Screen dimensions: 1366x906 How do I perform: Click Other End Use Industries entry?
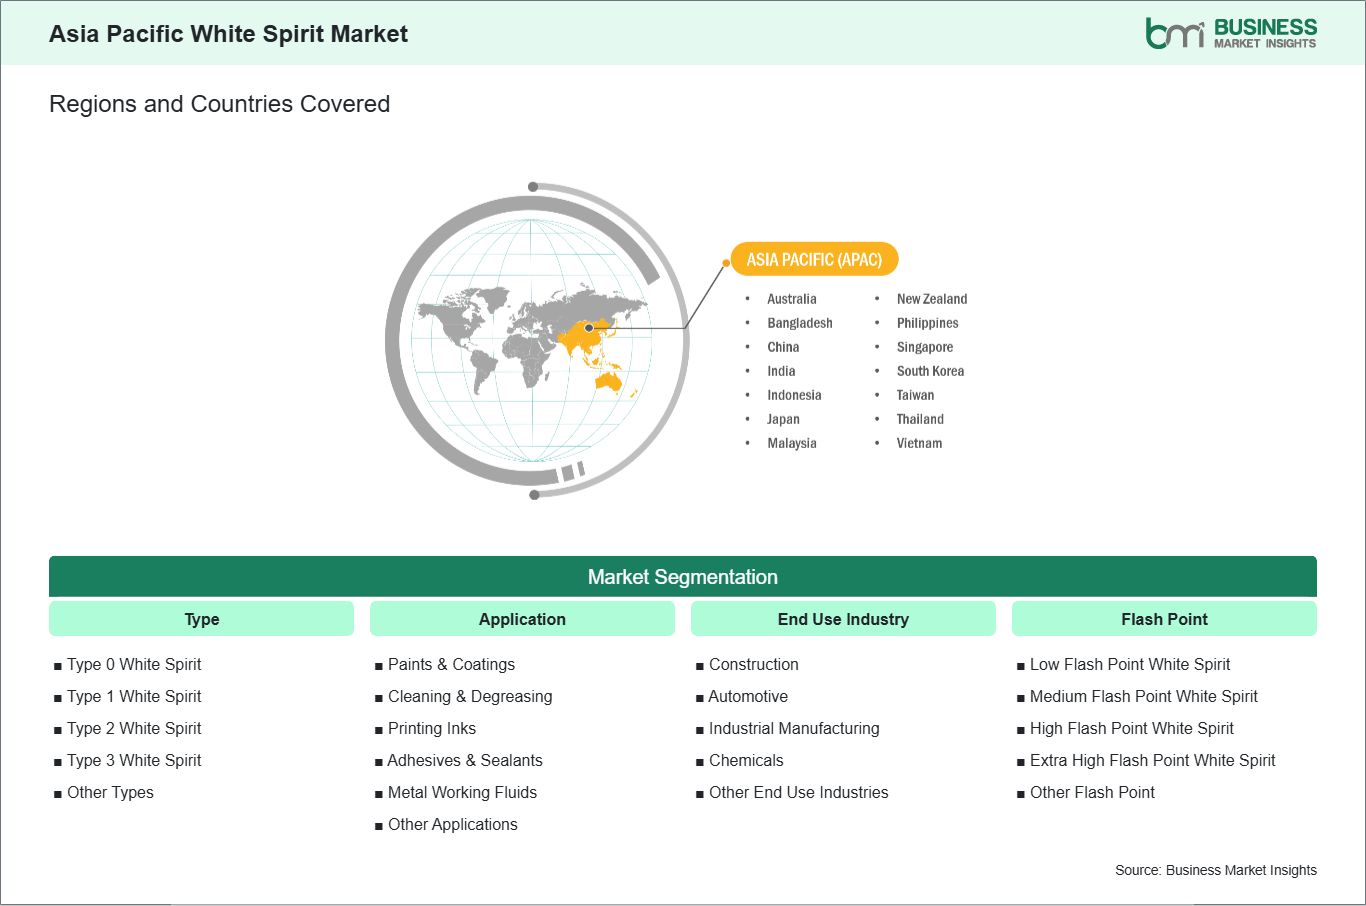click(799, 792)
